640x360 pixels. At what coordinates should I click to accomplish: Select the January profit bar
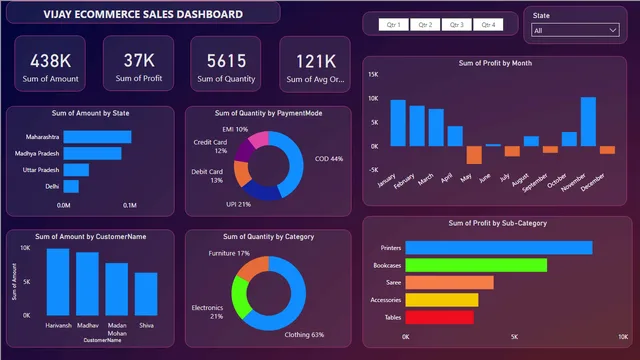398,123
